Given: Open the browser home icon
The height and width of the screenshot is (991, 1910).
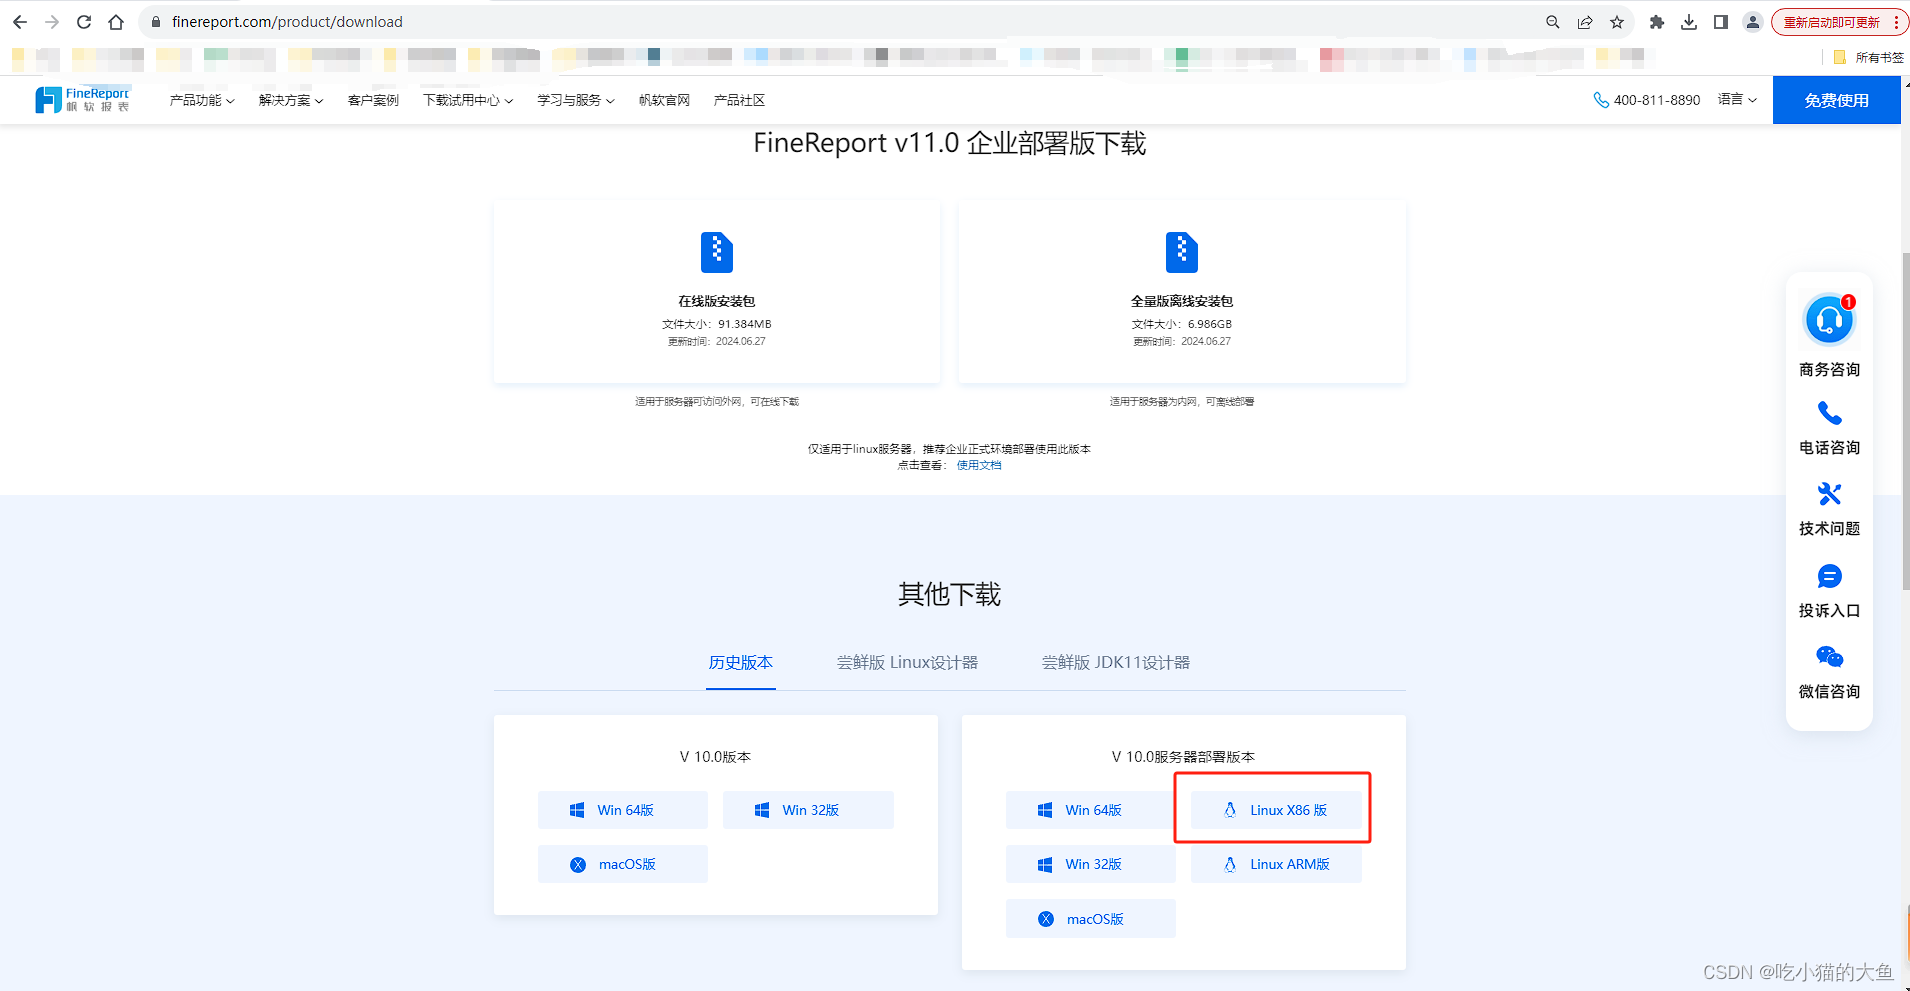Looking at the screenshot, I should (x=116, y=22).
